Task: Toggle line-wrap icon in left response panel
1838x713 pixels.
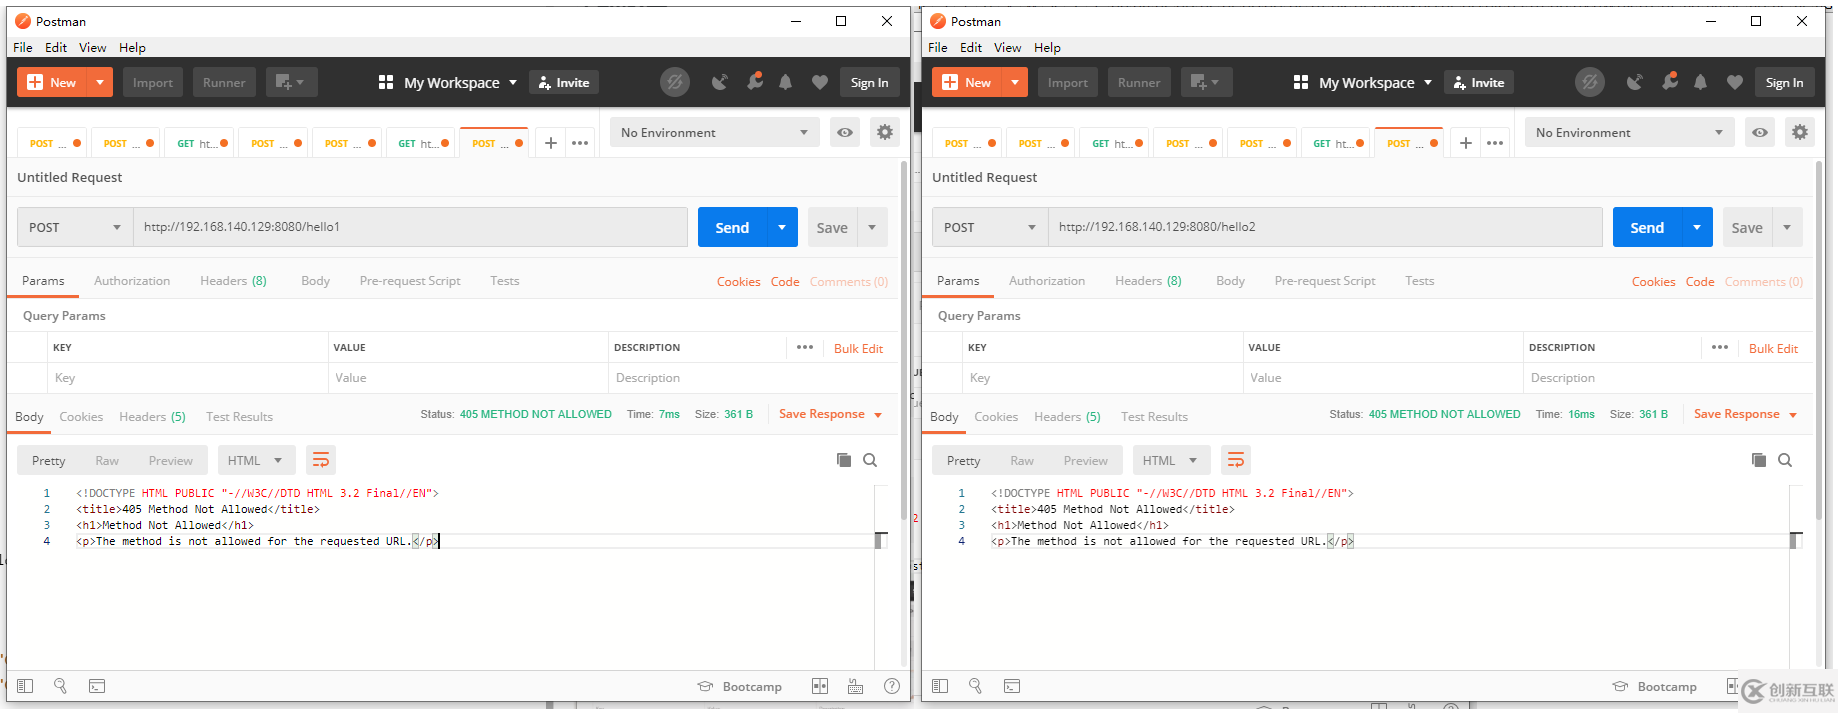Action: click(321, 460)
